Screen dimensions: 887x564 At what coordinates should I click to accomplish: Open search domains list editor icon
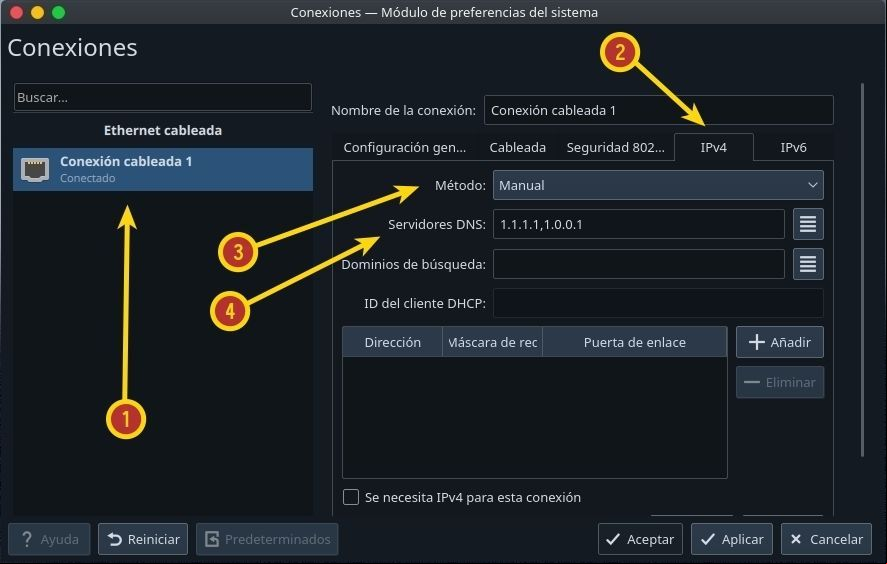coord(808,264)
